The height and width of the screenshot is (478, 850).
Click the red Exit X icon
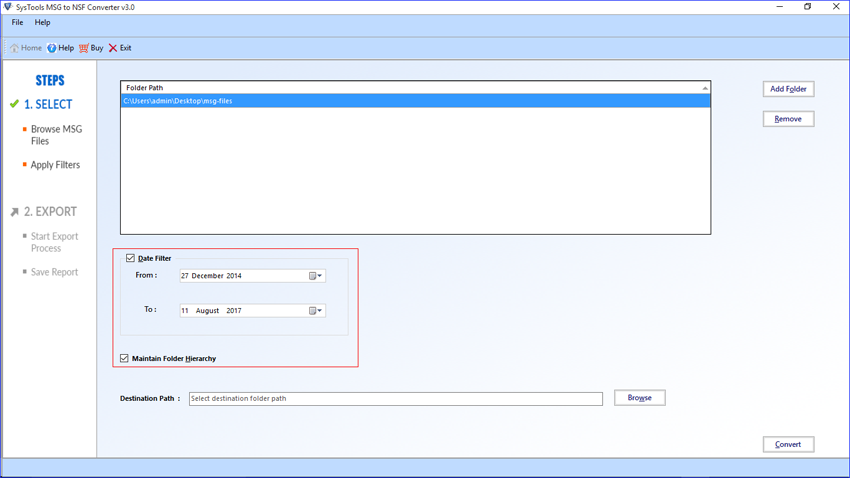click(113, 48)
